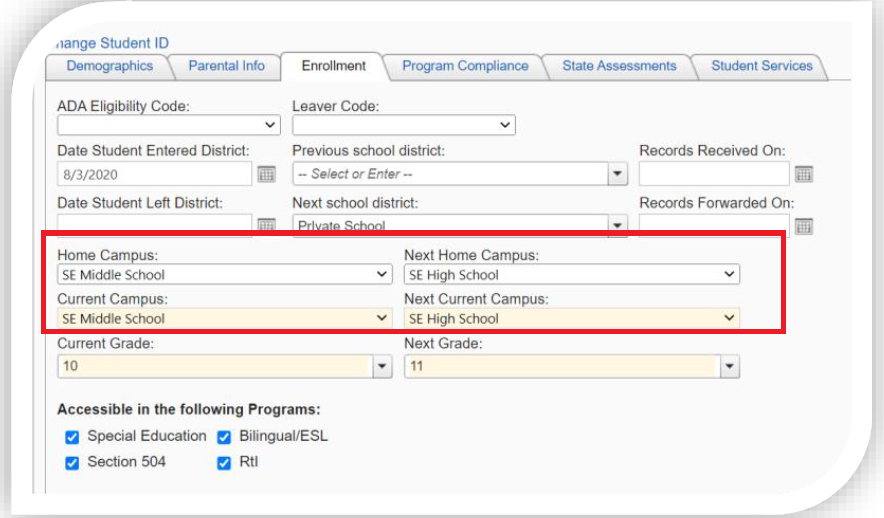The height and width of the screenshot is (518, 884).
Task: Select the Student Services tab
Action: [762, 66]
